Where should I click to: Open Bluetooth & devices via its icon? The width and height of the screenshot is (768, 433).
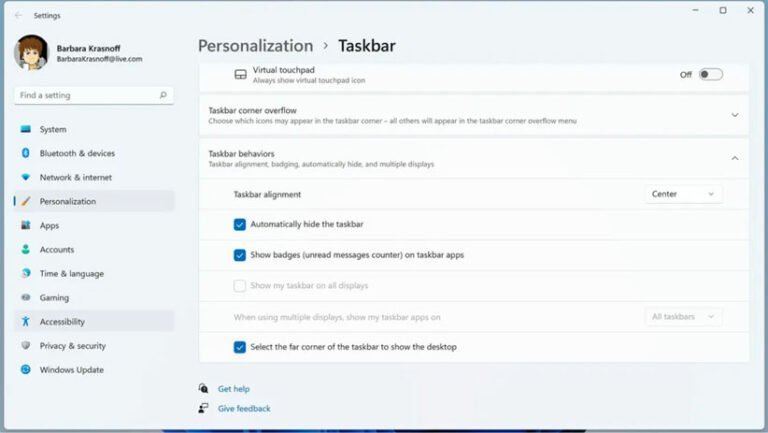pyautogui.click(x=26, y=153)
